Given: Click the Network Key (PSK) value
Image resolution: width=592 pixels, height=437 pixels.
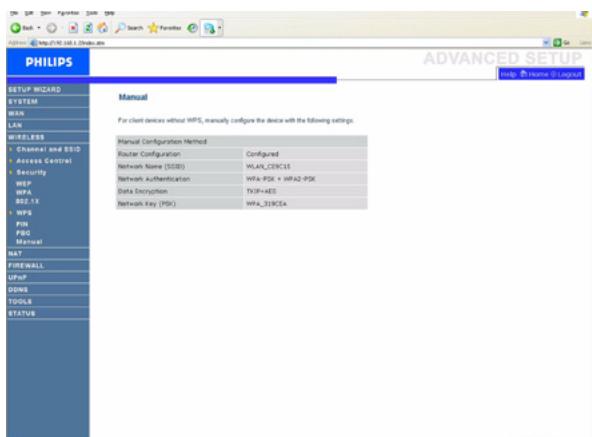Looking at the screenshot, I should point(266,204).
